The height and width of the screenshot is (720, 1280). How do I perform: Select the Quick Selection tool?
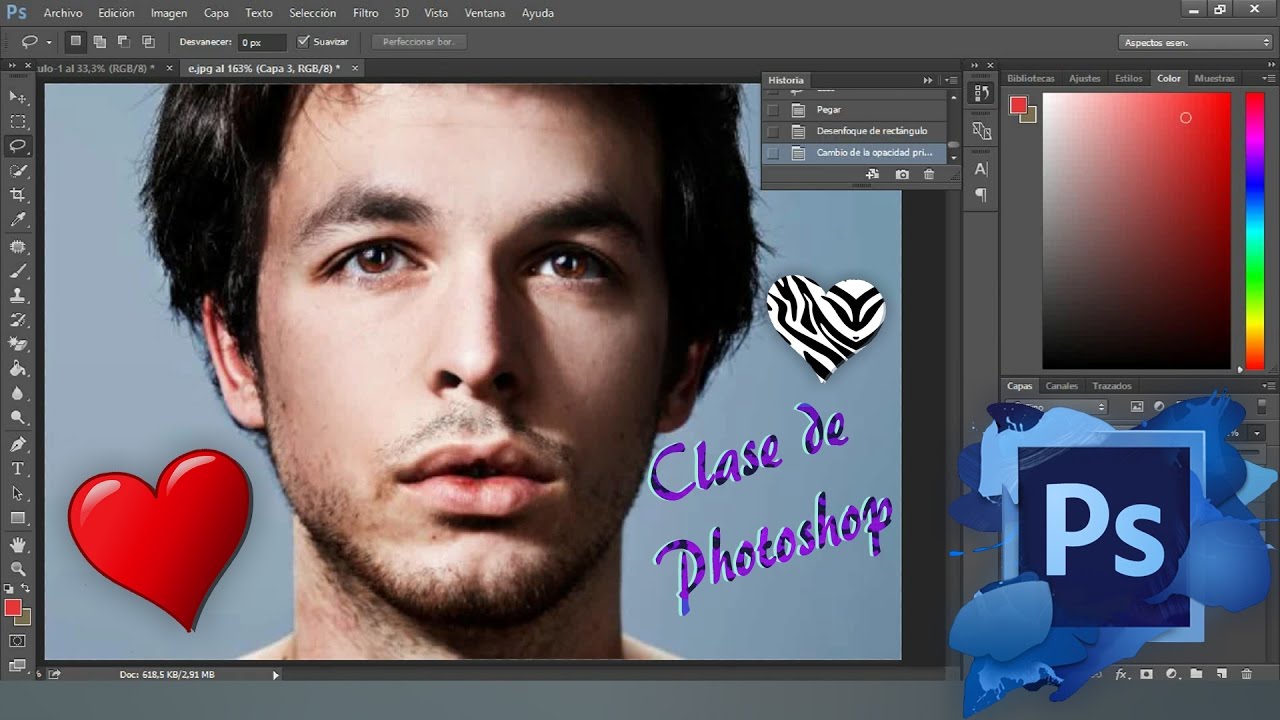[18, 171]
